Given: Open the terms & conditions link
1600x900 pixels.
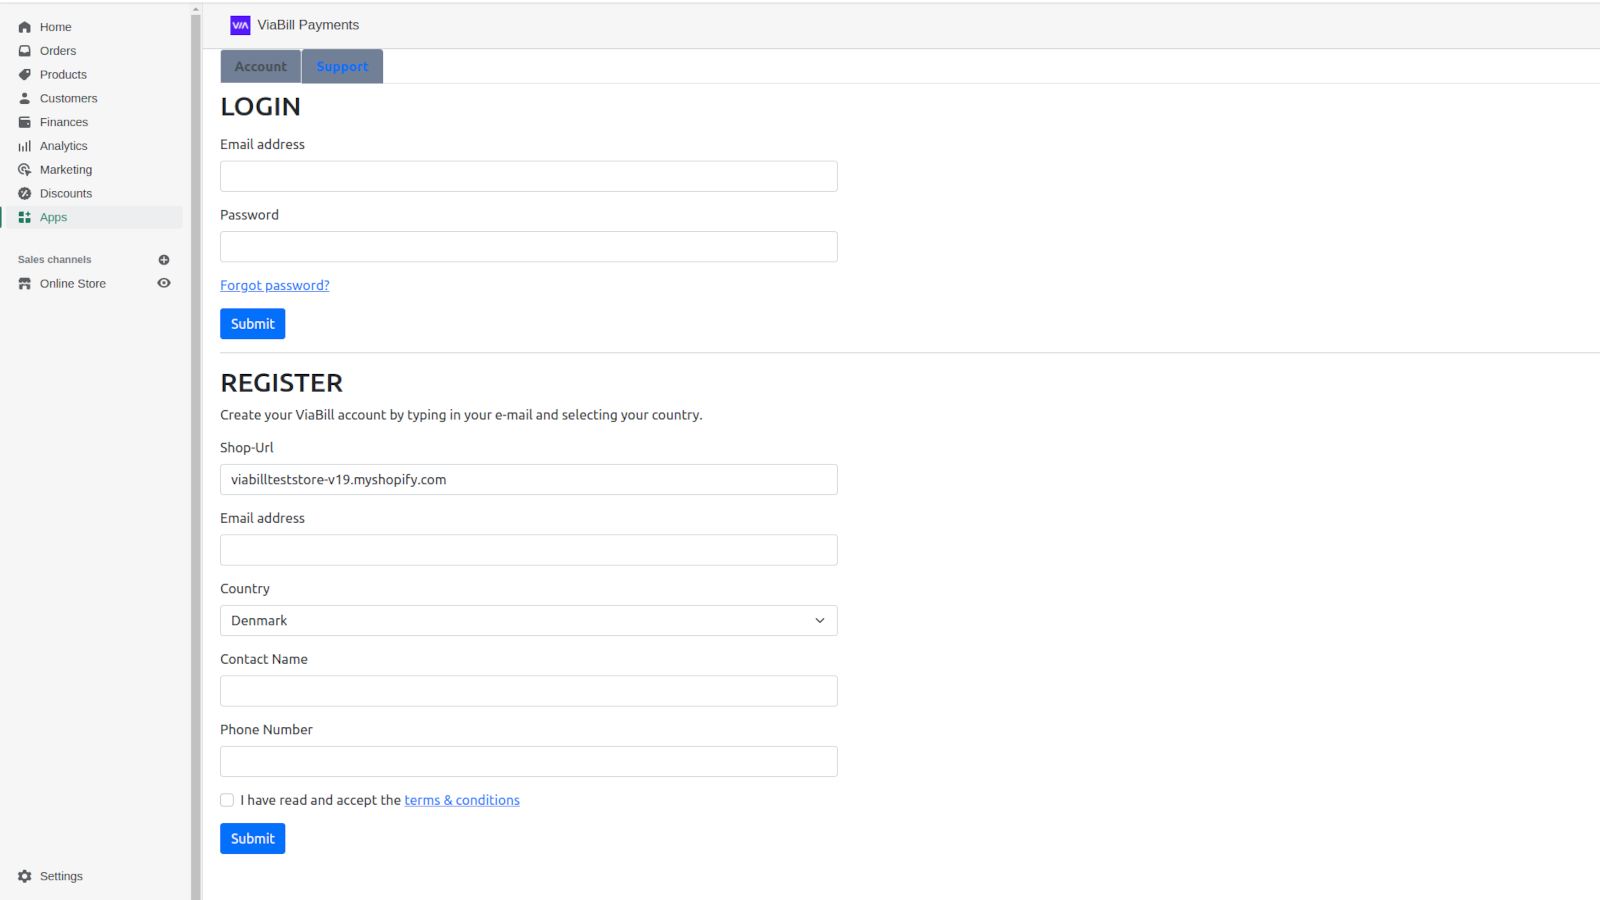Looking at the screenshot, I should pyautogui.click(x=462, y=800).
